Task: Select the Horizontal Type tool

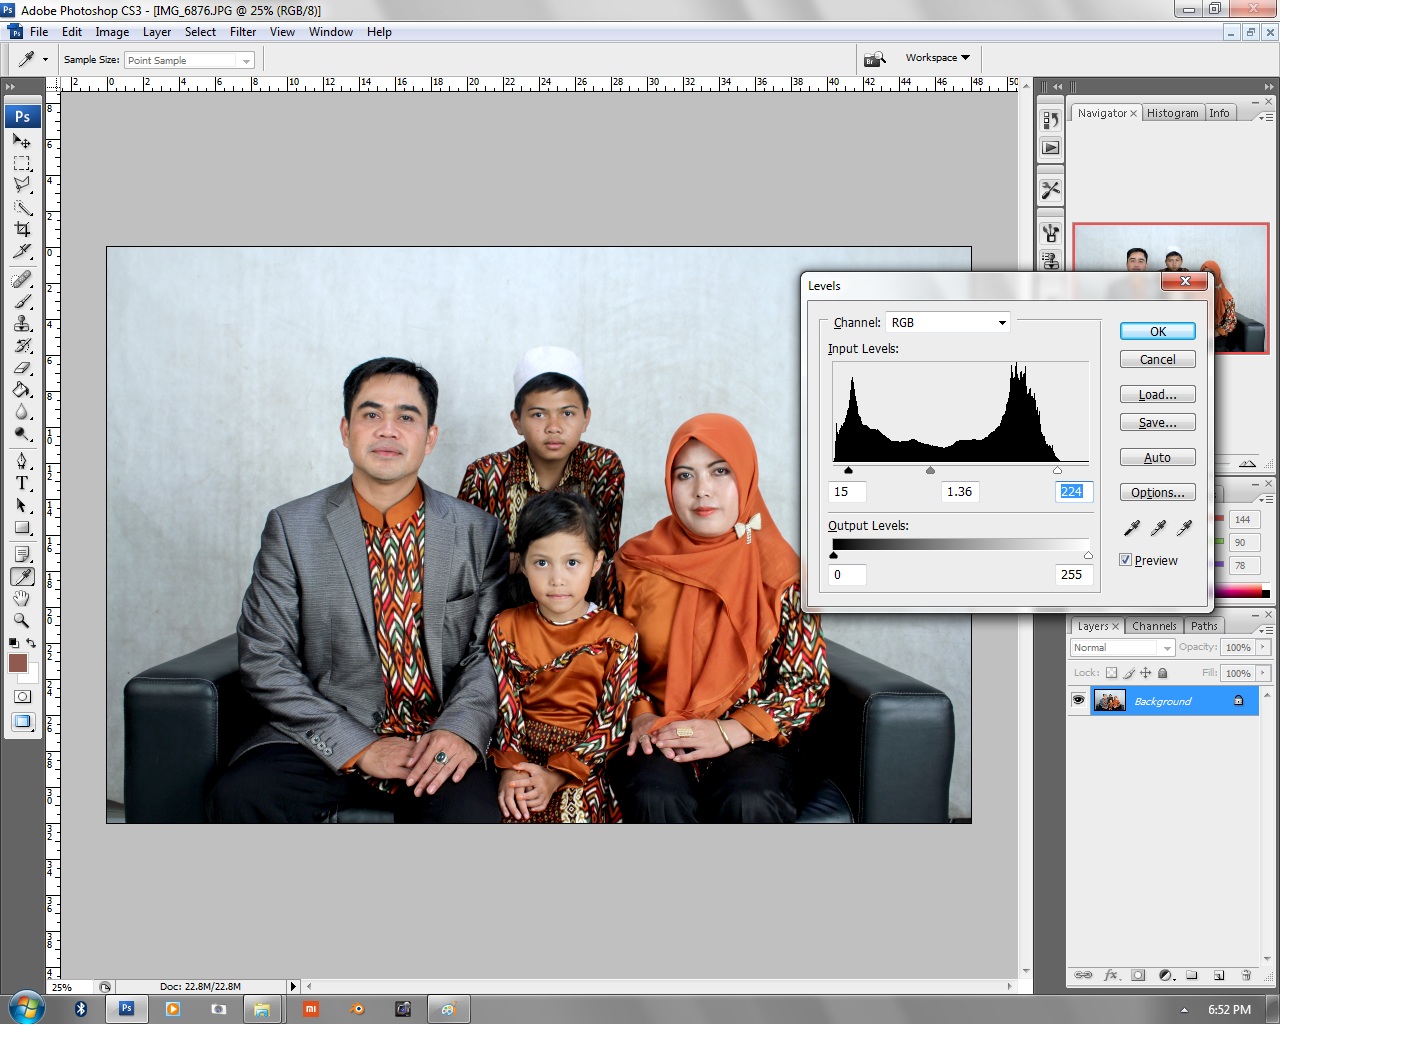Action: [x=22, y=484]
